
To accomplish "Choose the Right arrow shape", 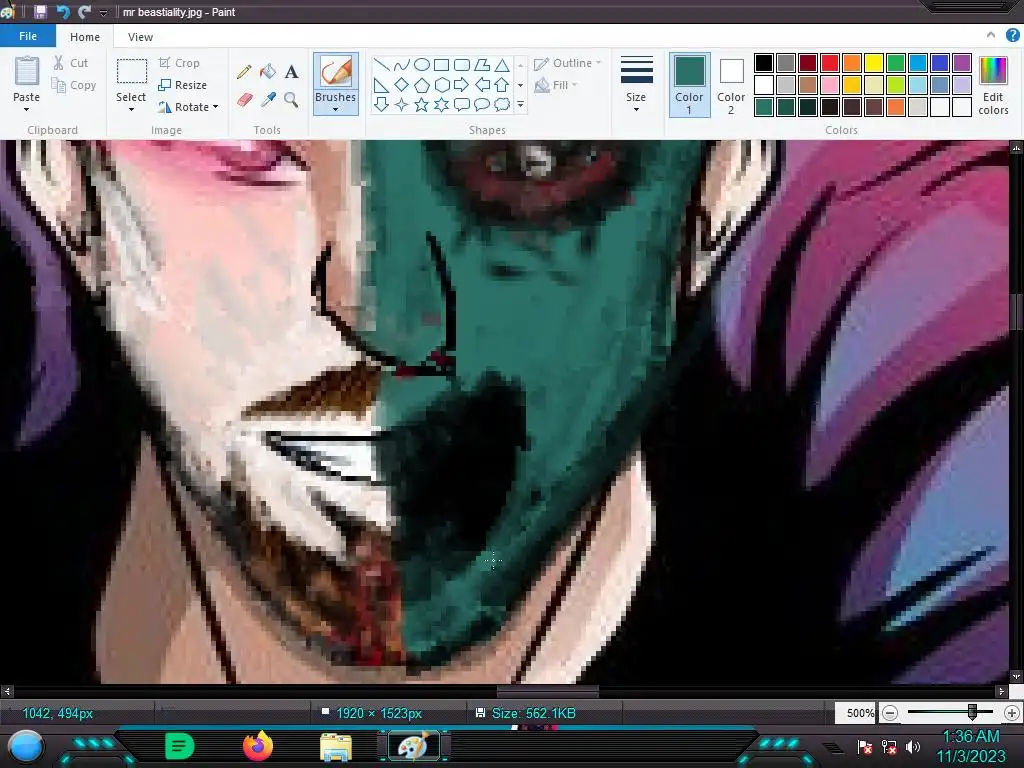I will pyautogui.click(x=462, y=85).
